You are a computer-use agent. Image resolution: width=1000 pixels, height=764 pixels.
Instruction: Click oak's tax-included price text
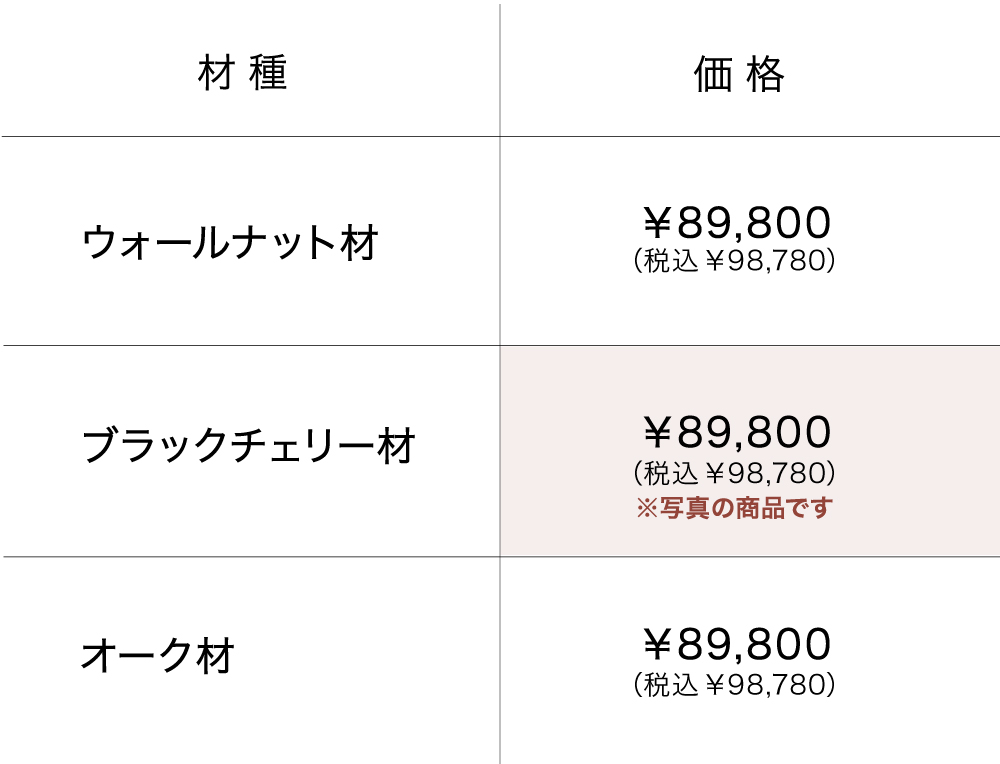click(x=734, y=685)
